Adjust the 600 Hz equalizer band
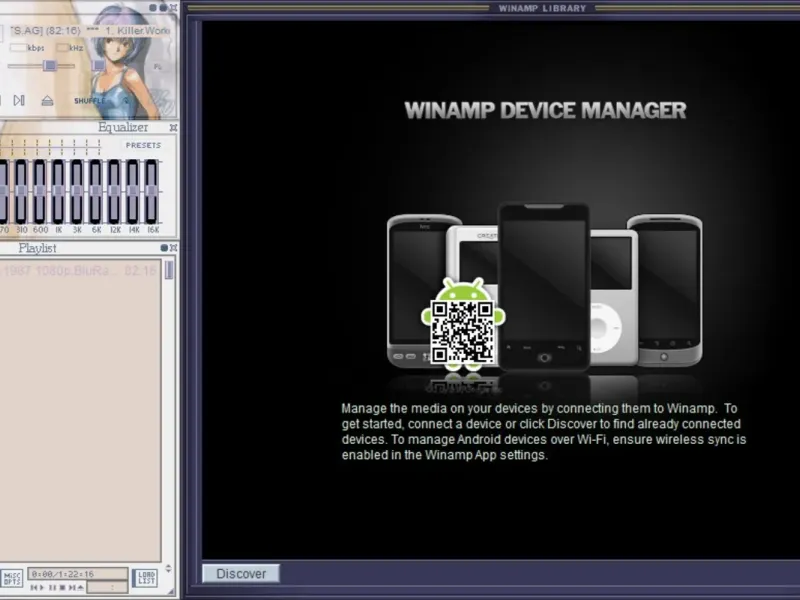 [40, 191]
